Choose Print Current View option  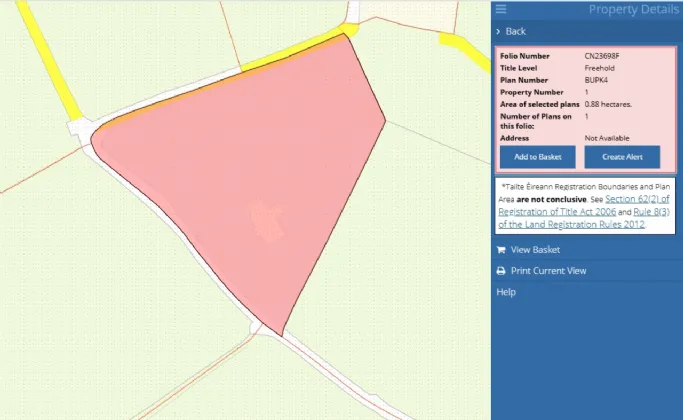548,271
